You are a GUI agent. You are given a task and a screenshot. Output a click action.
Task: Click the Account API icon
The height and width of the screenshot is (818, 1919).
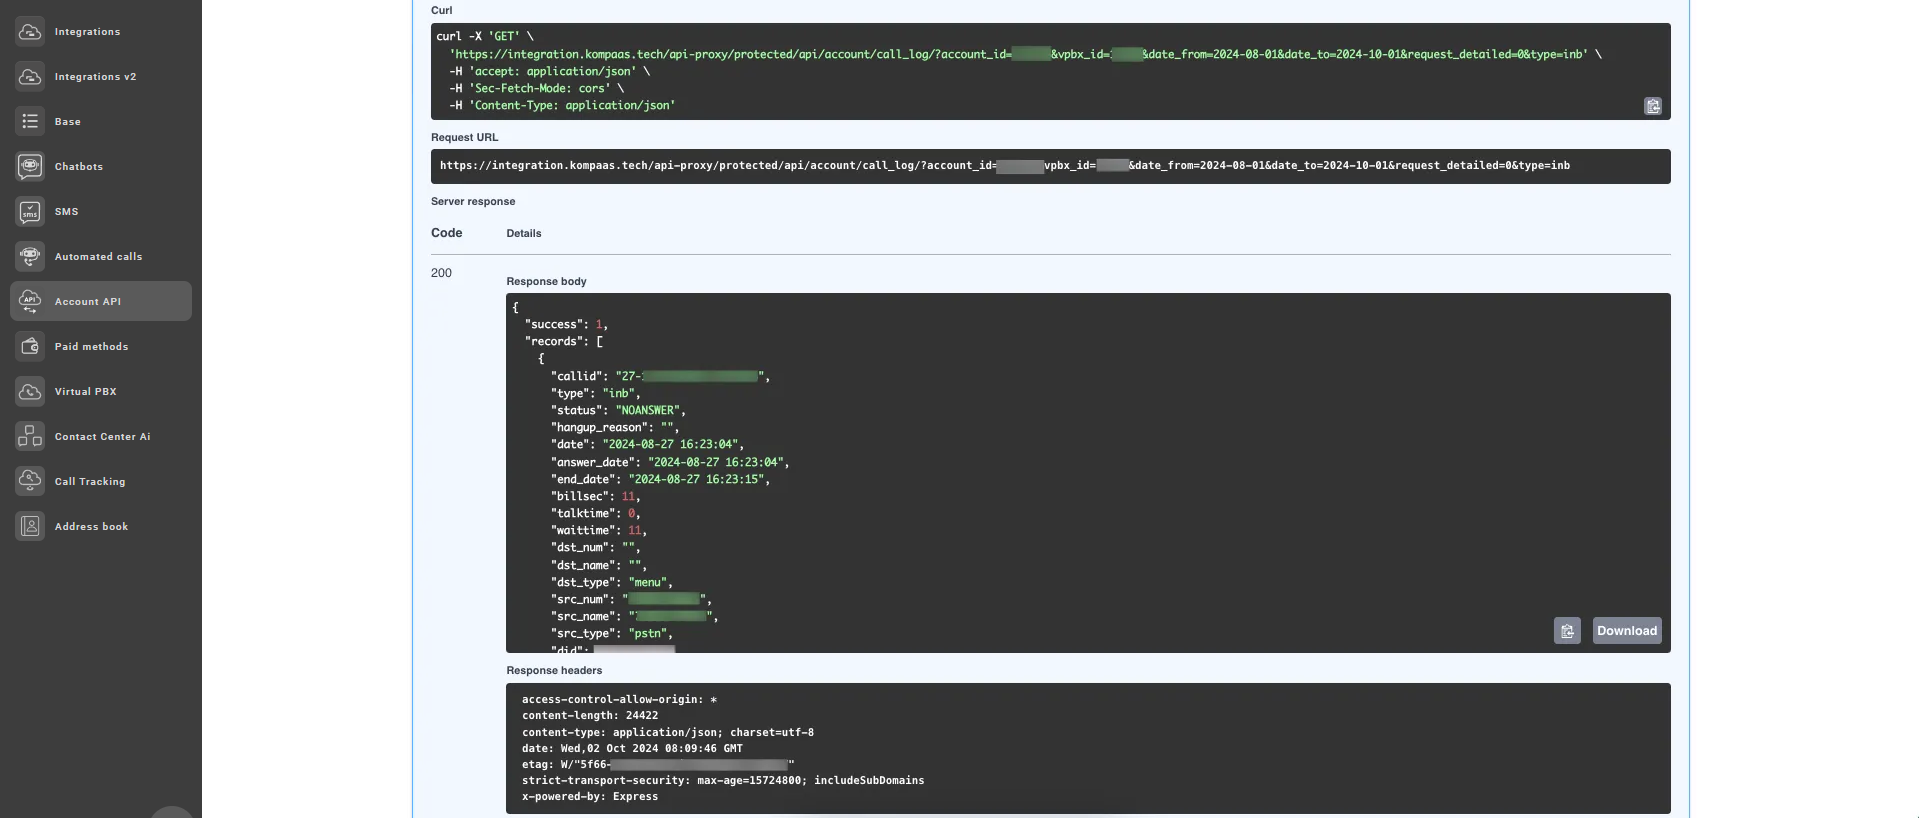[30, 301]
